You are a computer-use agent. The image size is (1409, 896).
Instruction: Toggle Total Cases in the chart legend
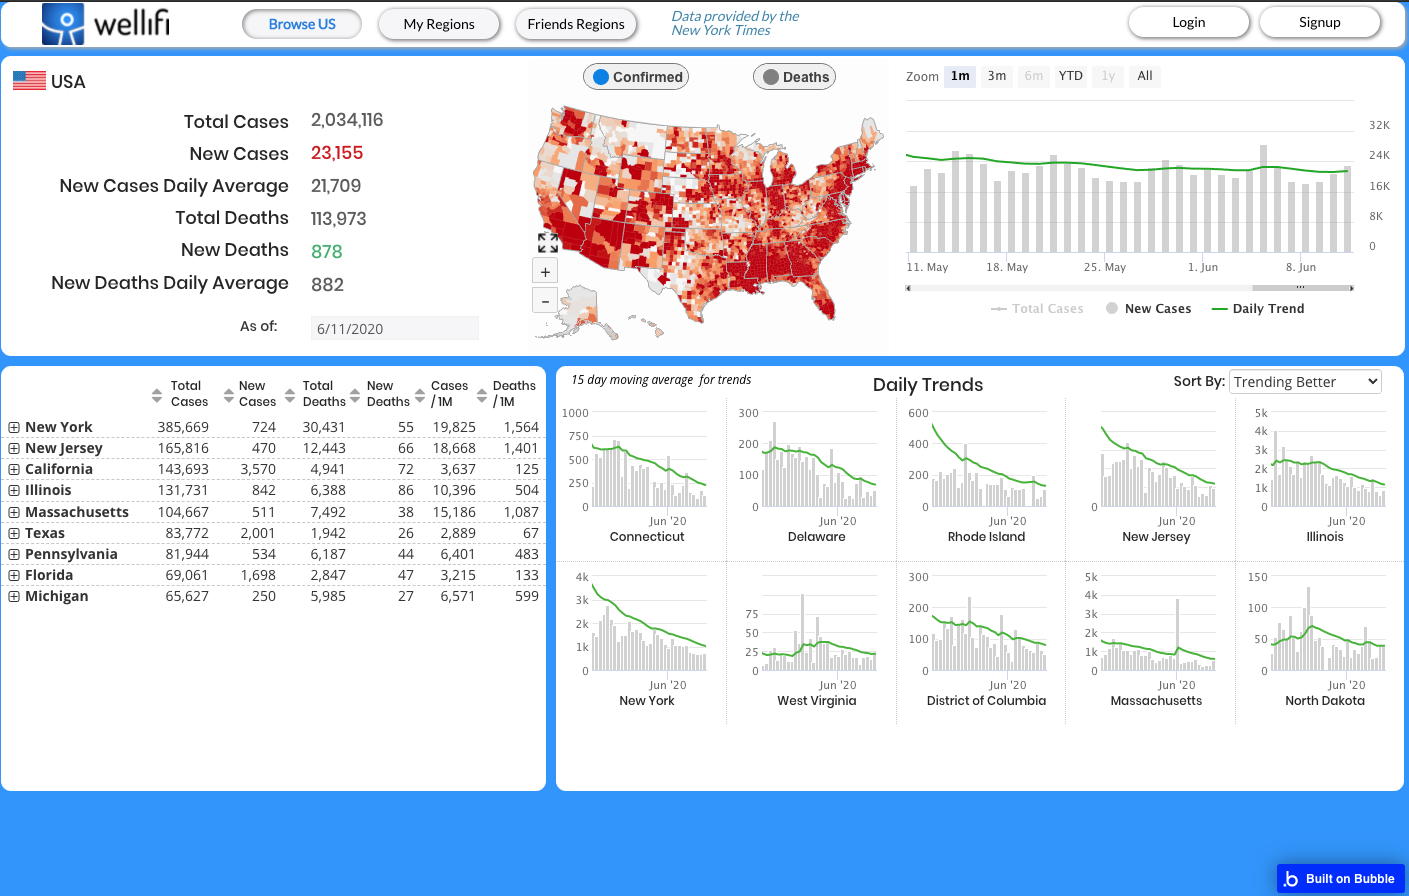pyautogui.click(x=1037, y=308)
